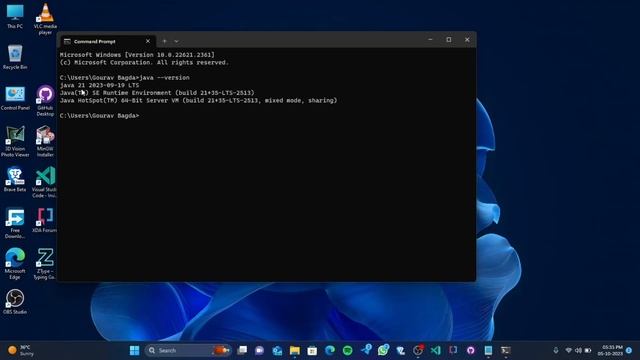Click the Java SE Runtime Environment line
The height and width of the screenshot is (360, 640).
(x=157, y=93)
